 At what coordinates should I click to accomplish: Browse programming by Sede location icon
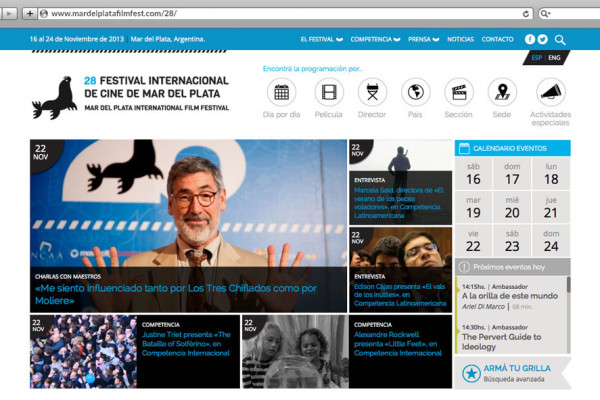pyautogui.click(x=502, y=92)
